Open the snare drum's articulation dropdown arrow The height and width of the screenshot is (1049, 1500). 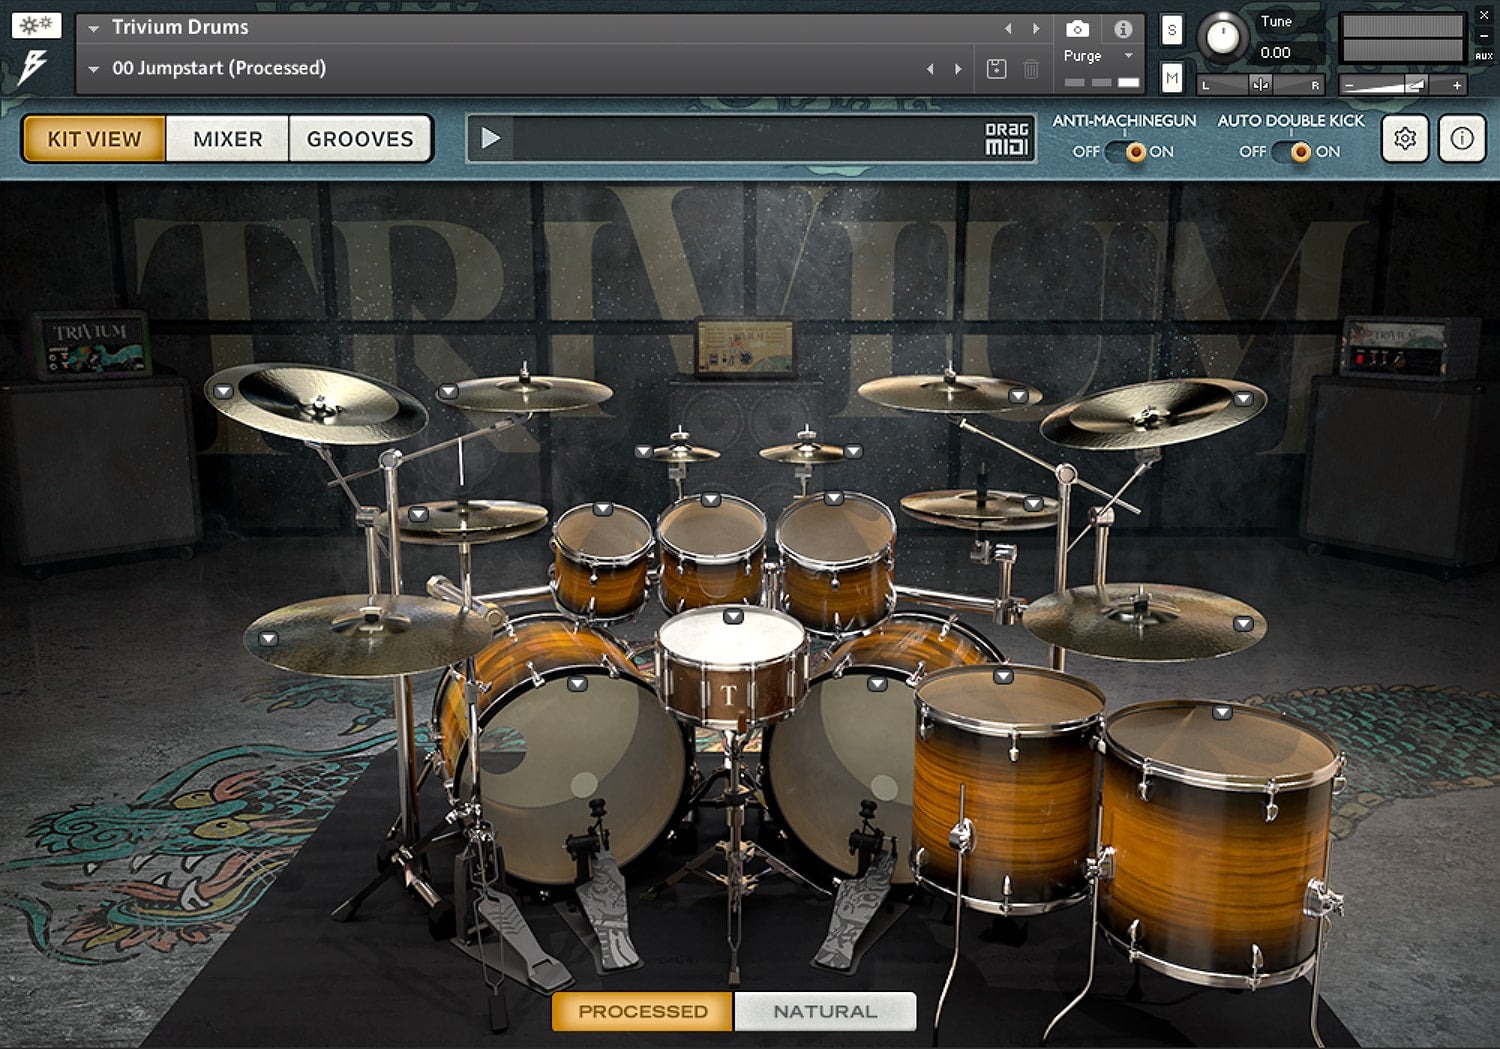point(733,618)
